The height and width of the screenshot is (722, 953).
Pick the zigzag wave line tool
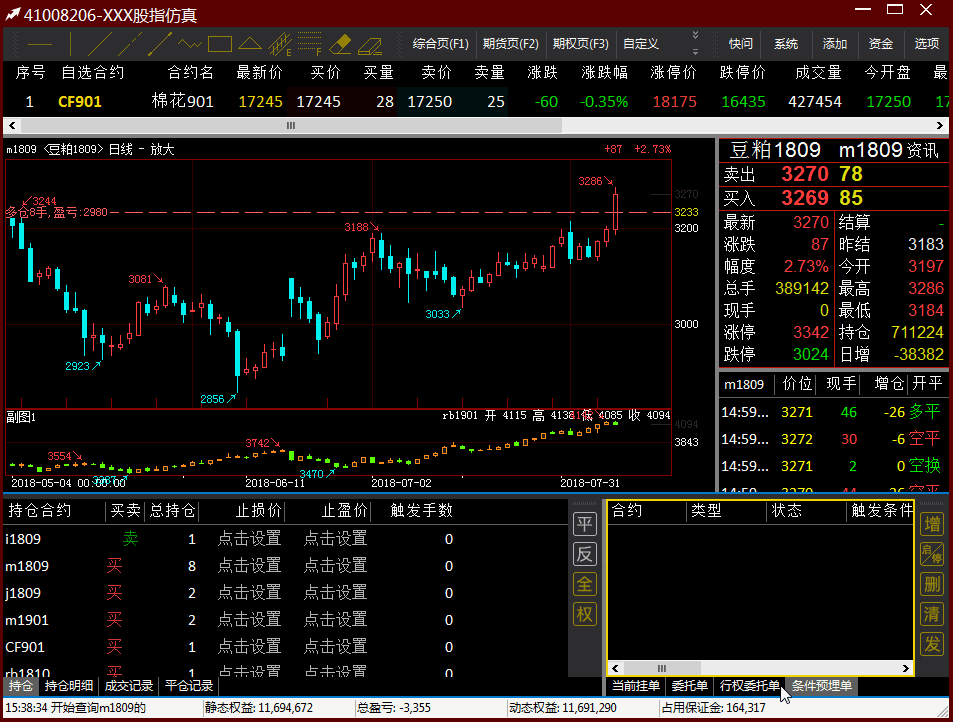tap(190, 44)
